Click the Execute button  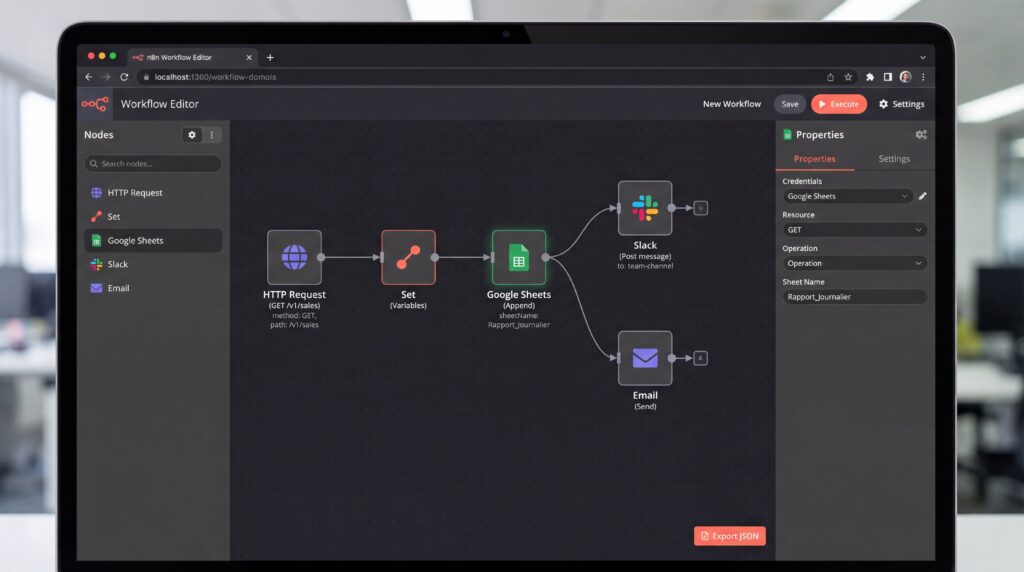tap(839, 104)
